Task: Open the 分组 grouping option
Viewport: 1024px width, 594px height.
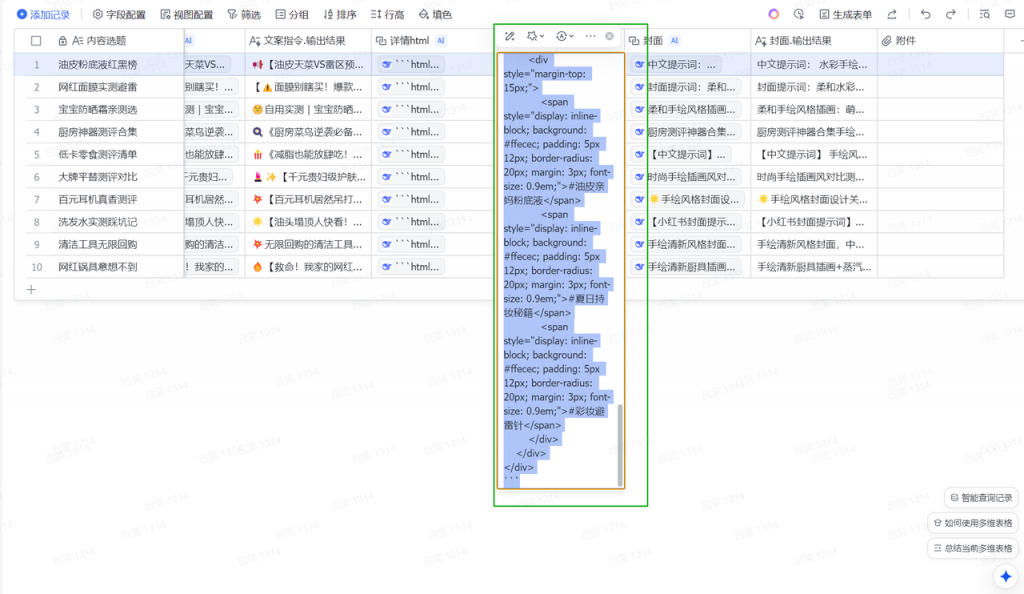Action: [x=292, y=14]
